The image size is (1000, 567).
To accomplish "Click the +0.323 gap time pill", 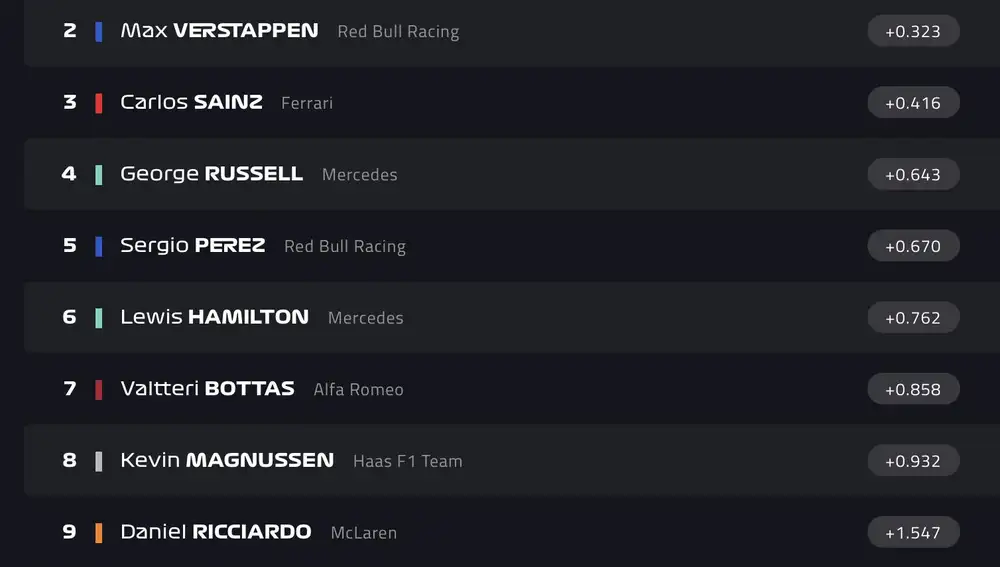I will 913,31.
